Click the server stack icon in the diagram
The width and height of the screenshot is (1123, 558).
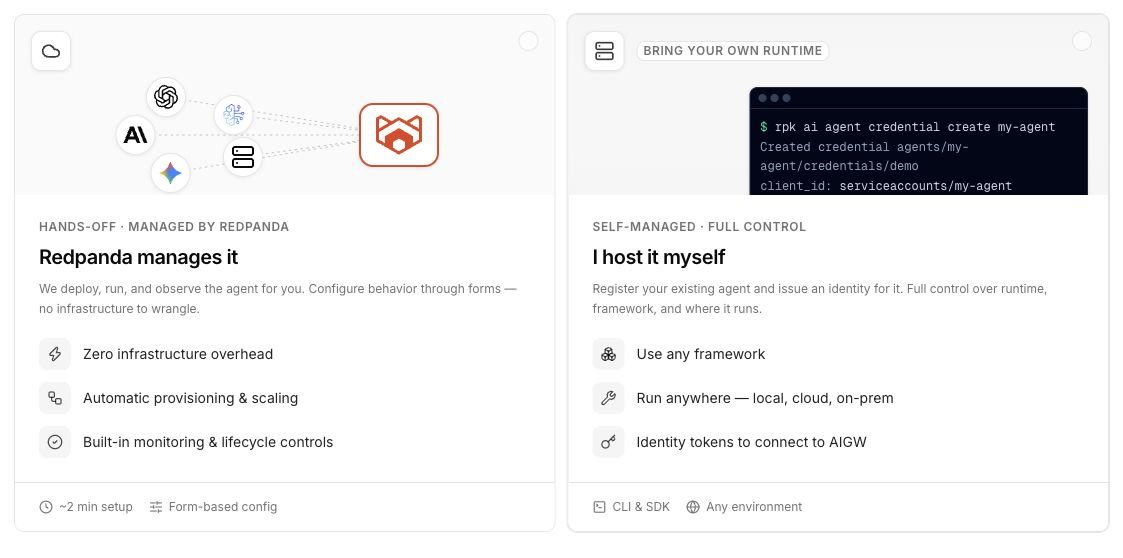(243, 157)
